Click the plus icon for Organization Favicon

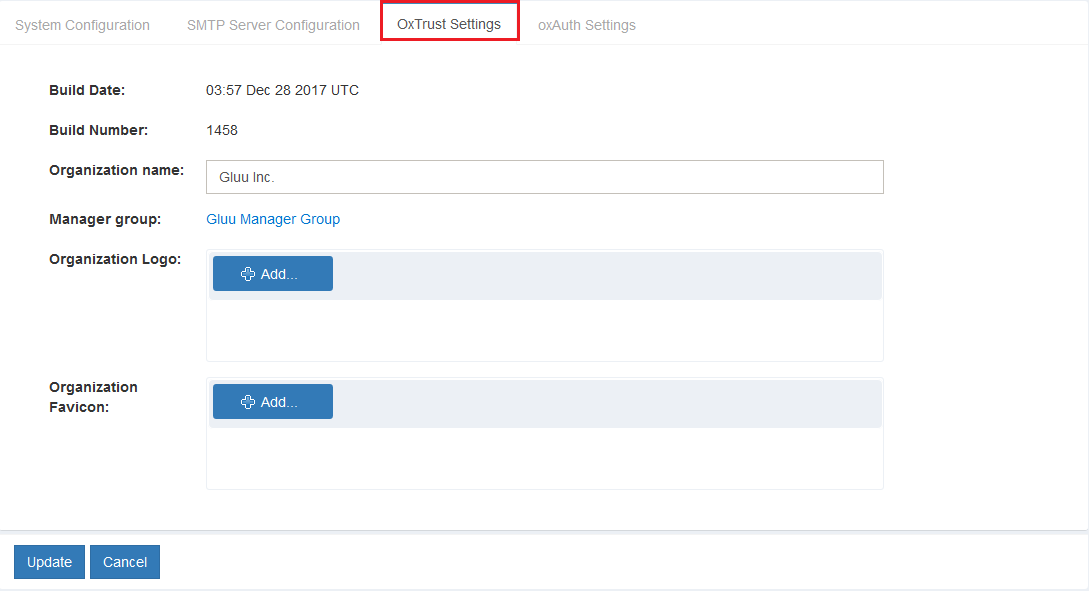pos(248,402)
